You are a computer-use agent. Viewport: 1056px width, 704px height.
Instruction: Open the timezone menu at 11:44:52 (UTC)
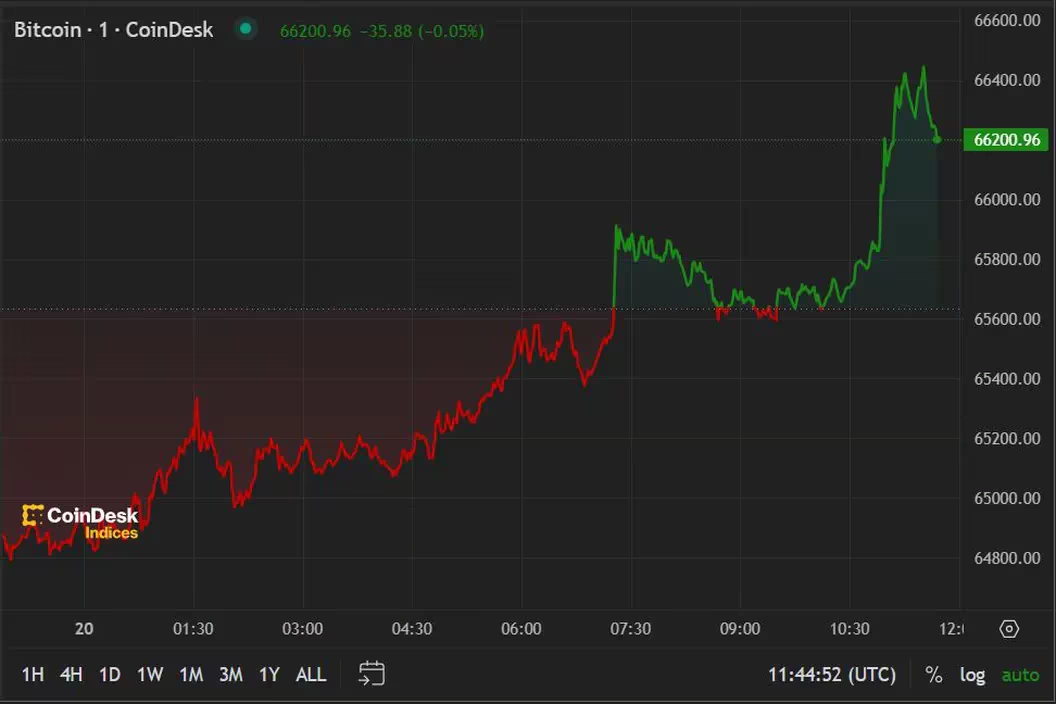pyautogui.click(x=831, y=675)
